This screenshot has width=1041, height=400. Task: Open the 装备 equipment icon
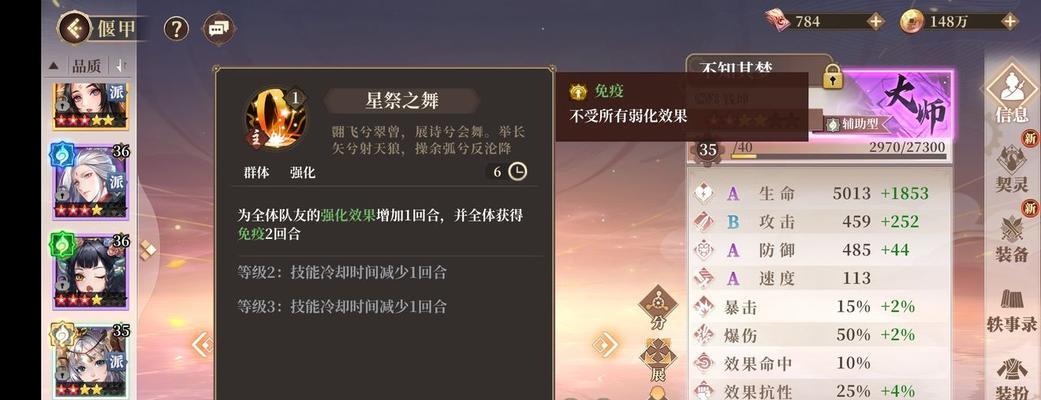point(1012,237)
